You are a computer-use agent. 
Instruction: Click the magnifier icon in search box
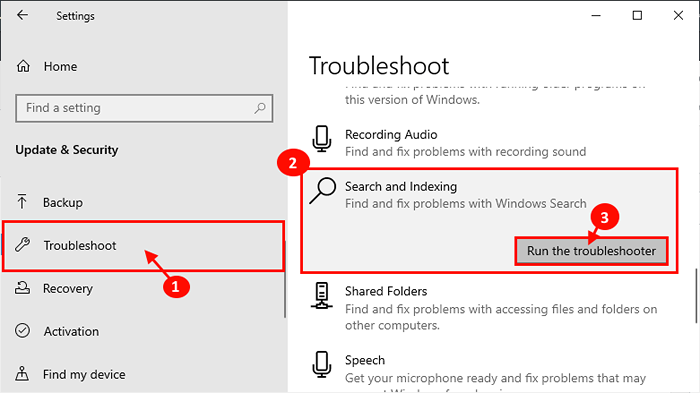coord(260,108)
